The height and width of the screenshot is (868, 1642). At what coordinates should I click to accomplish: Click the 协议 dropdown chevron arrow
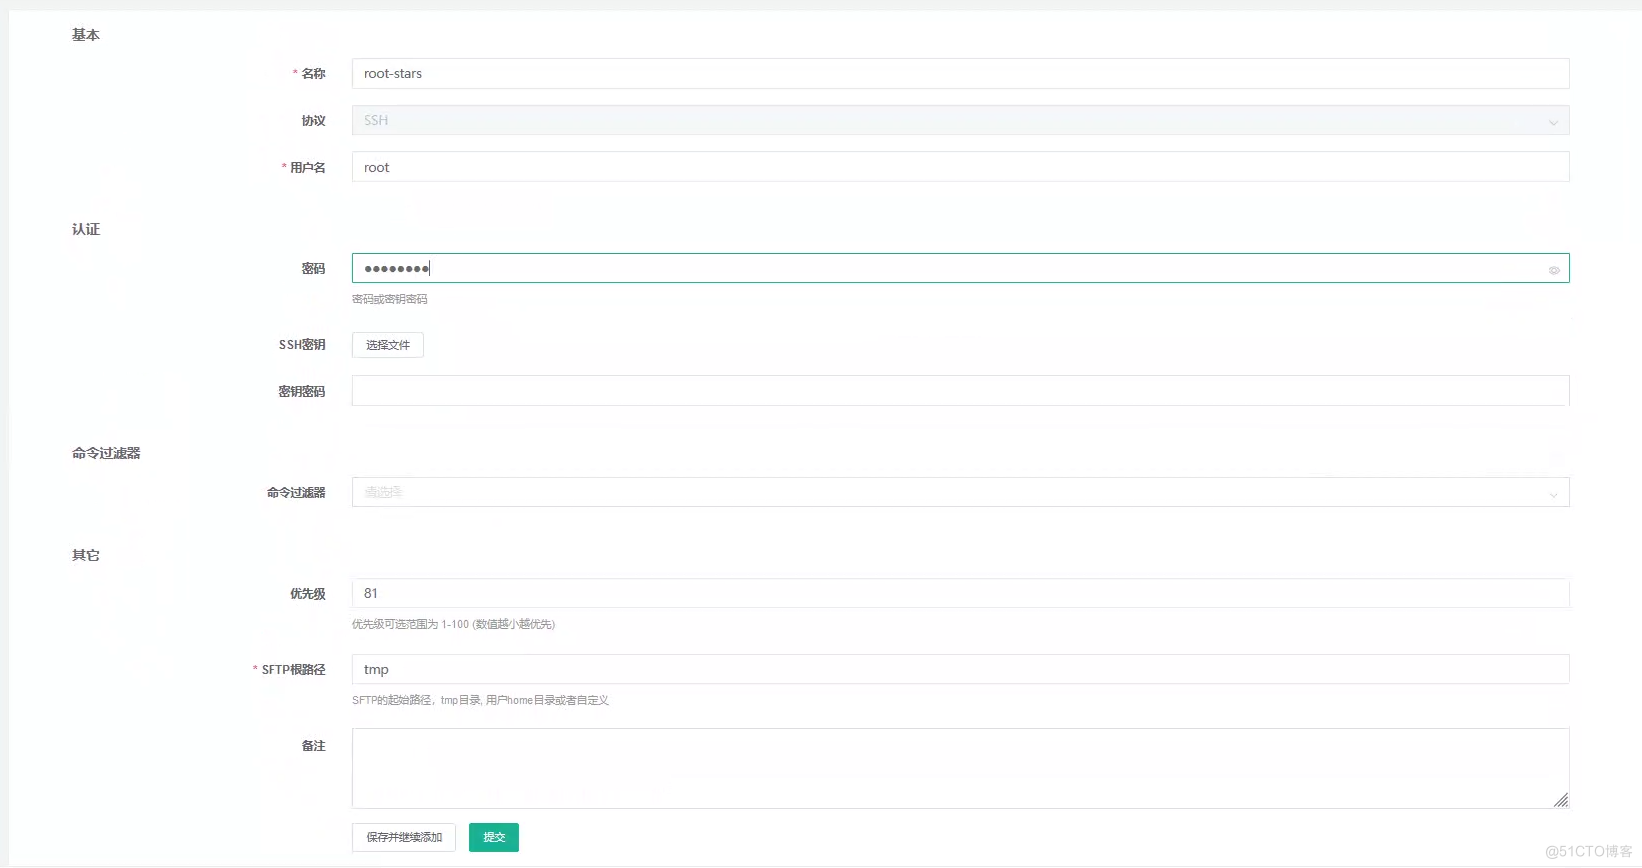(x=1554, y=122)
